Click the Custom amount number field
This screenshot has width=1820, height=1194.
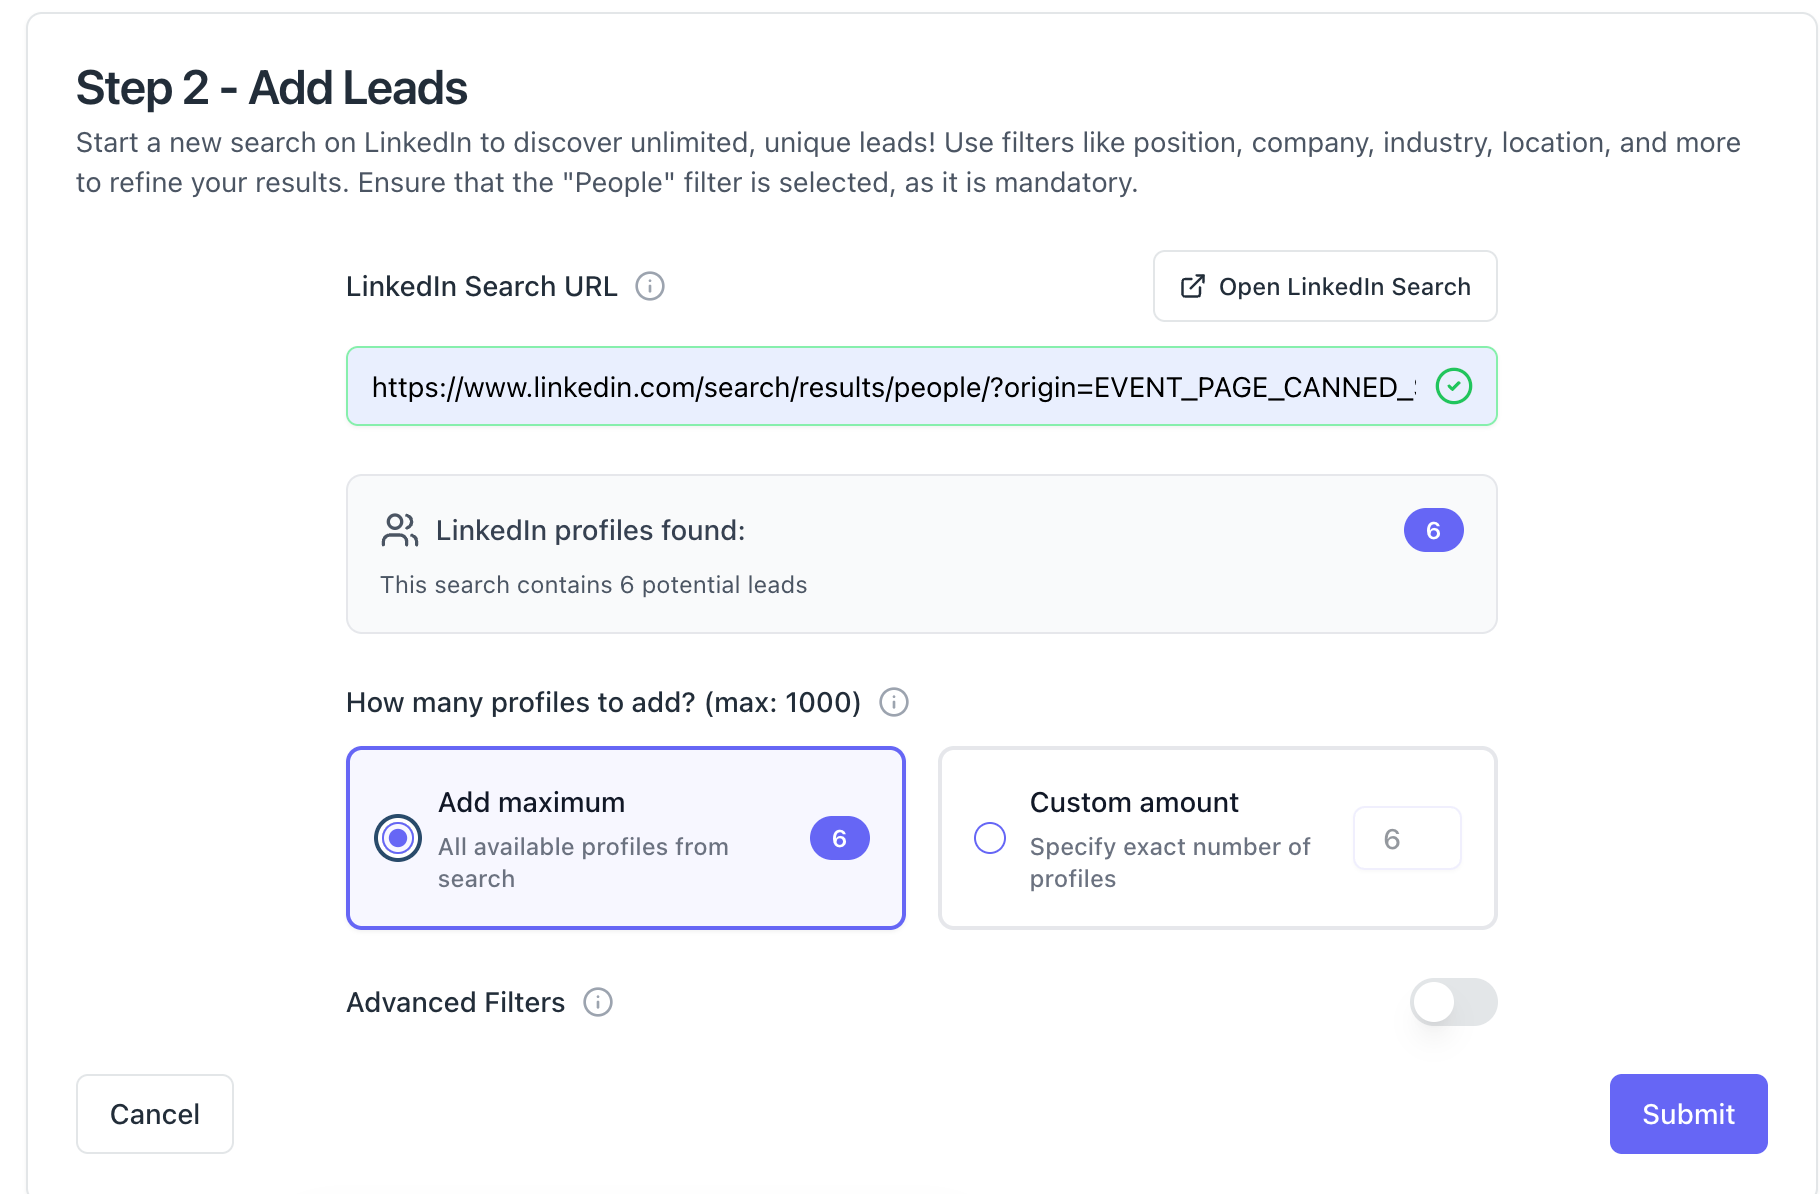click(1407, 838)
